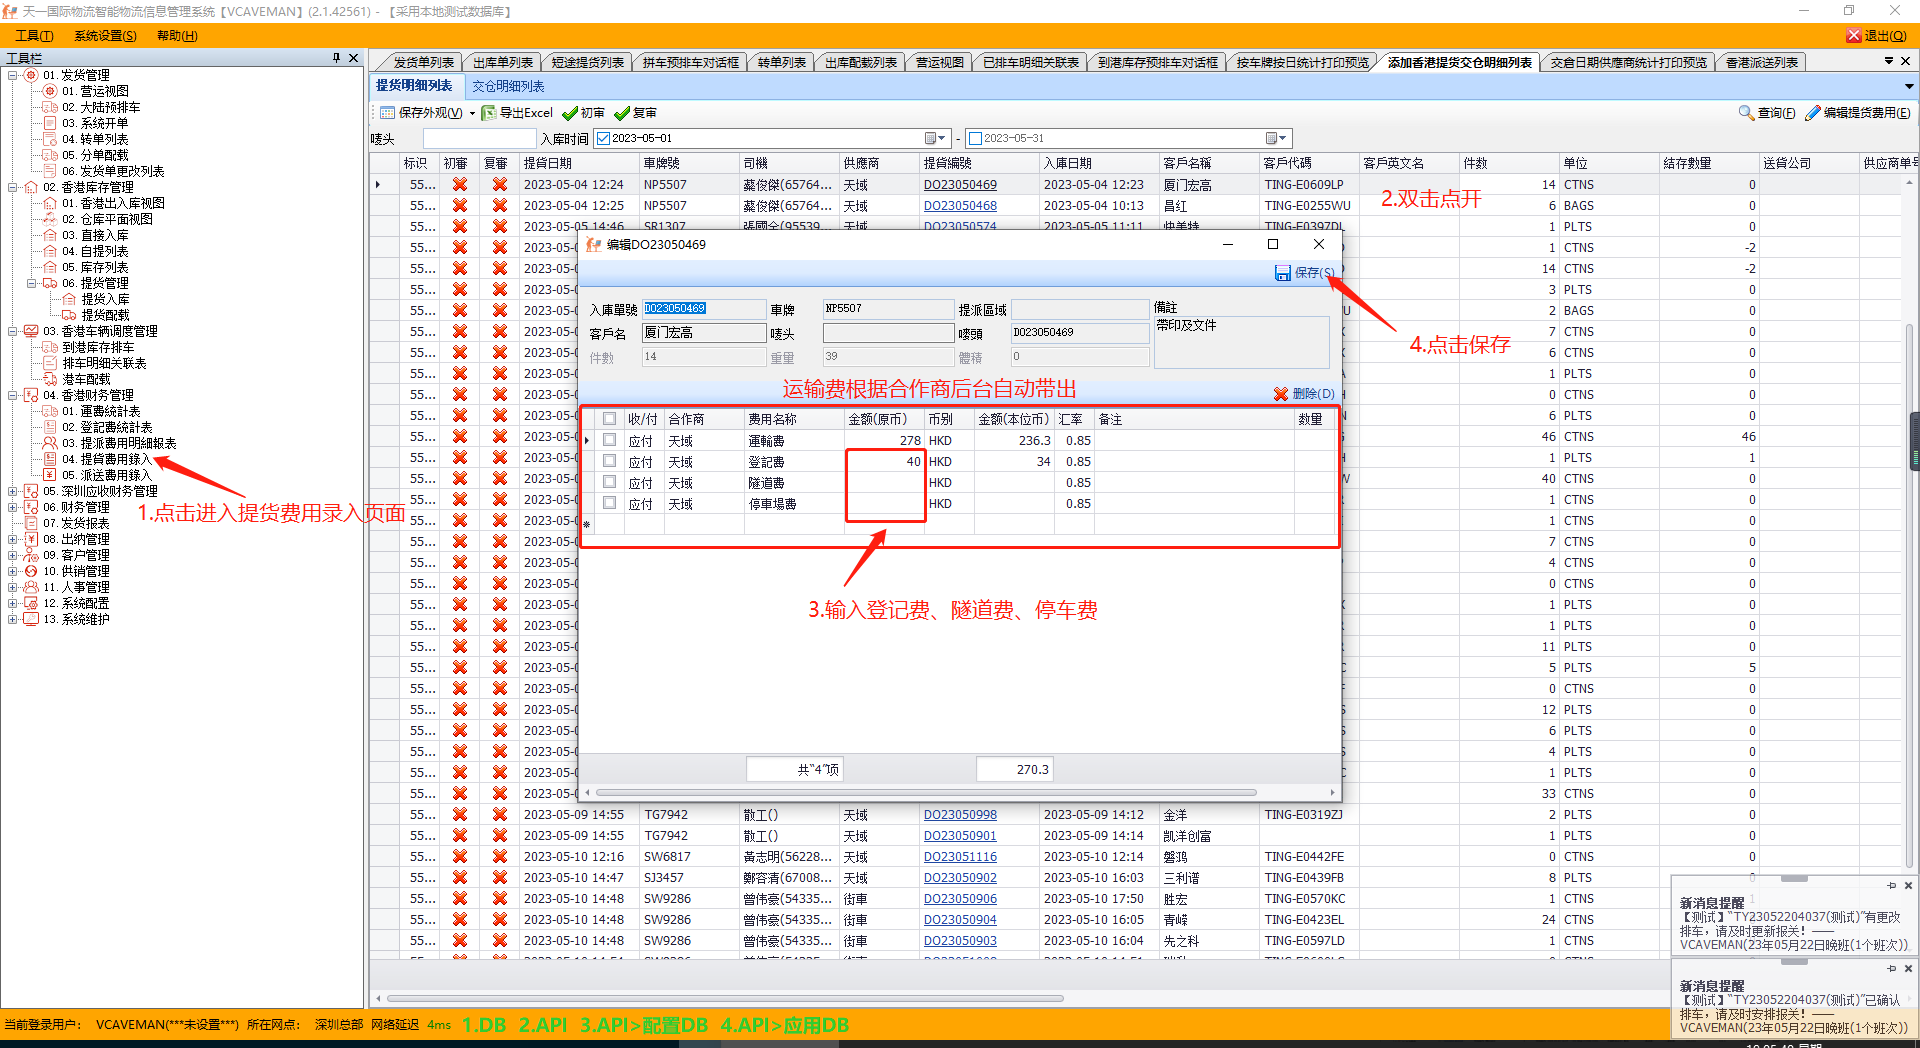Image resolution: width=1920 pixels, height=1048 pixels.
Task: Click the 删除(D) red X delete icon
Action: click(x=1281, y=394)
